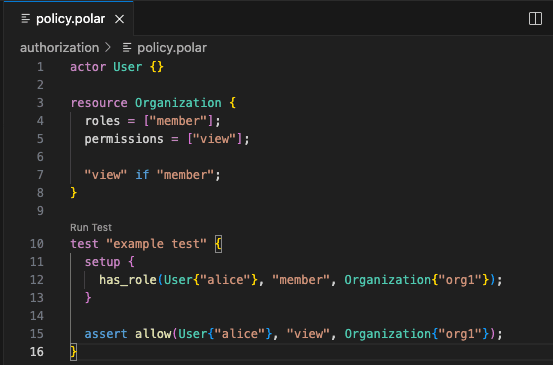Expand the breadcrumb chevron after authorization
Image resolution: width=553 pixels, height=365 pixels.
[x=108, y=47]
